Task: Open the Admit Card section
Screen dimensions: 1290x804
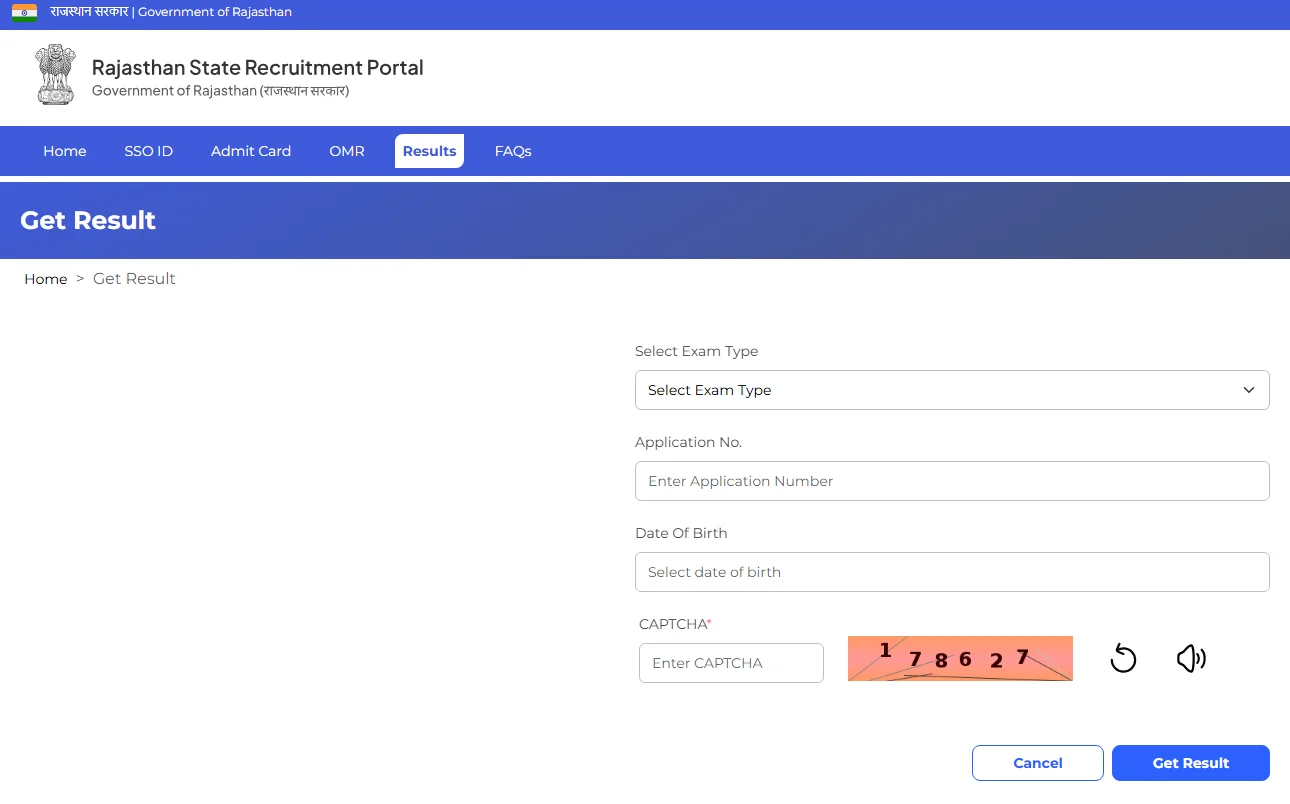Action: point(251,151)
